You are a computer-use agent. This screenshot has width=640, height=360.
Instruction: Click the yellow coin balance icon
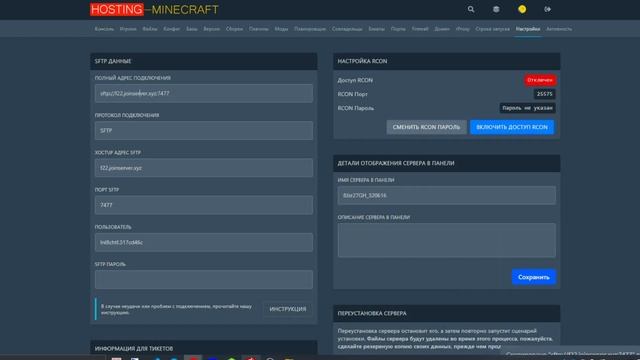pyautogui.click(x=522, y=9)
